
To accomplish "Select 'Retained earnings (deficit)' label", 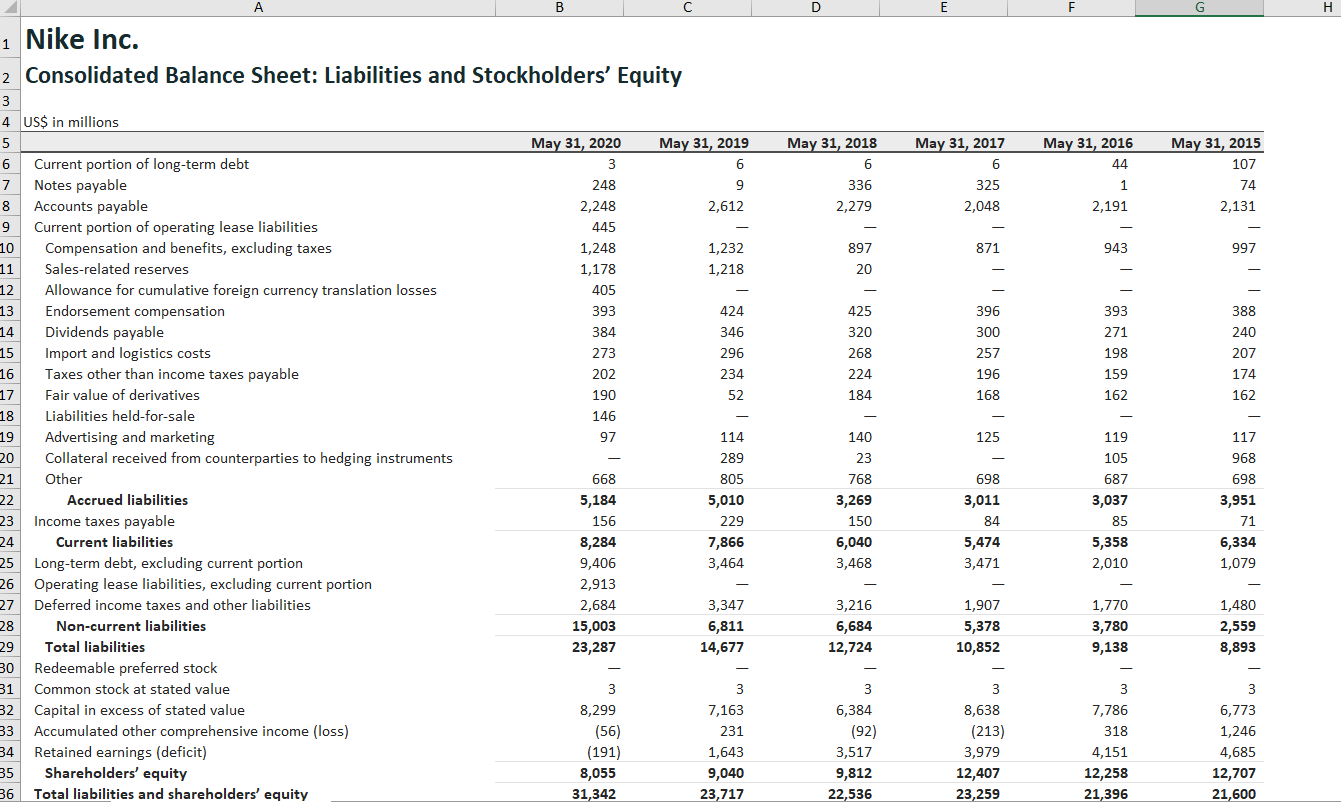I will point(120,752).
